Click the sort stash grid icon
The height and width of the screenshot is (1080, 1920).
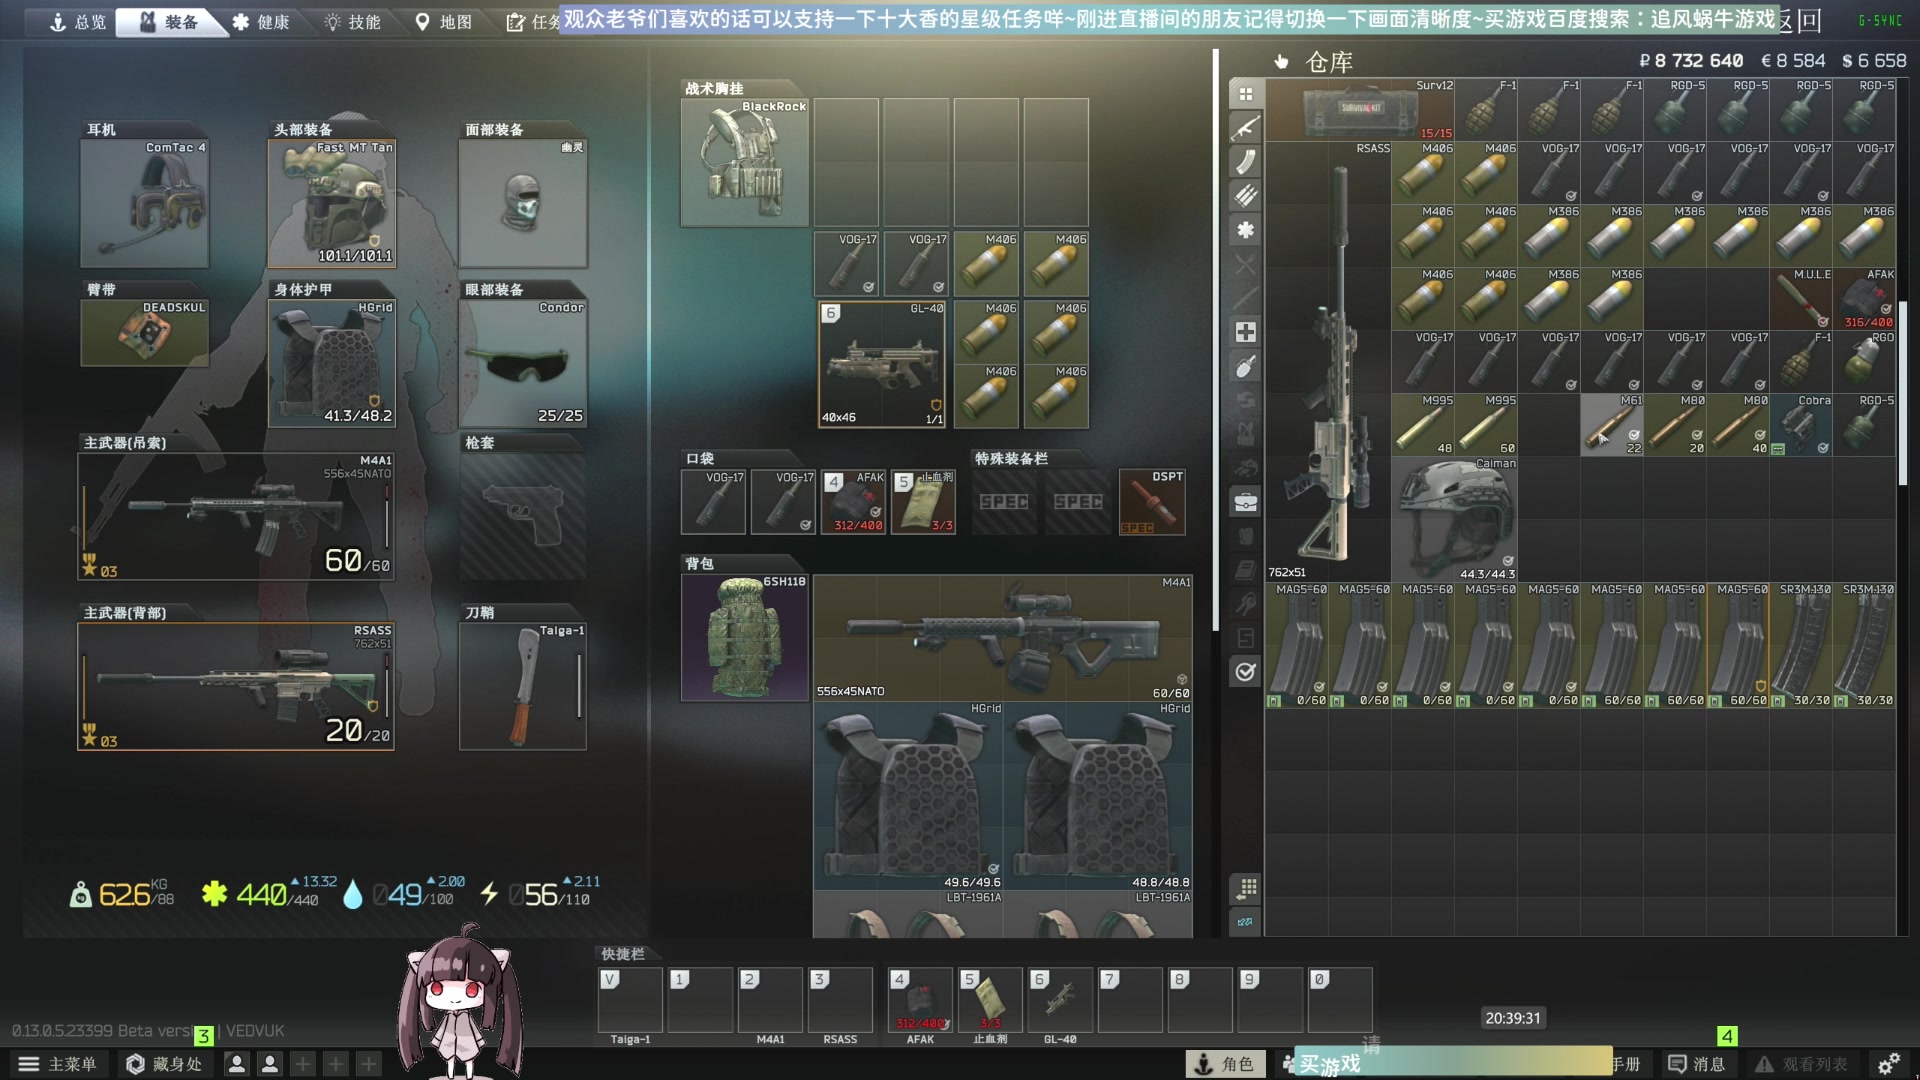pos(1246,888)
